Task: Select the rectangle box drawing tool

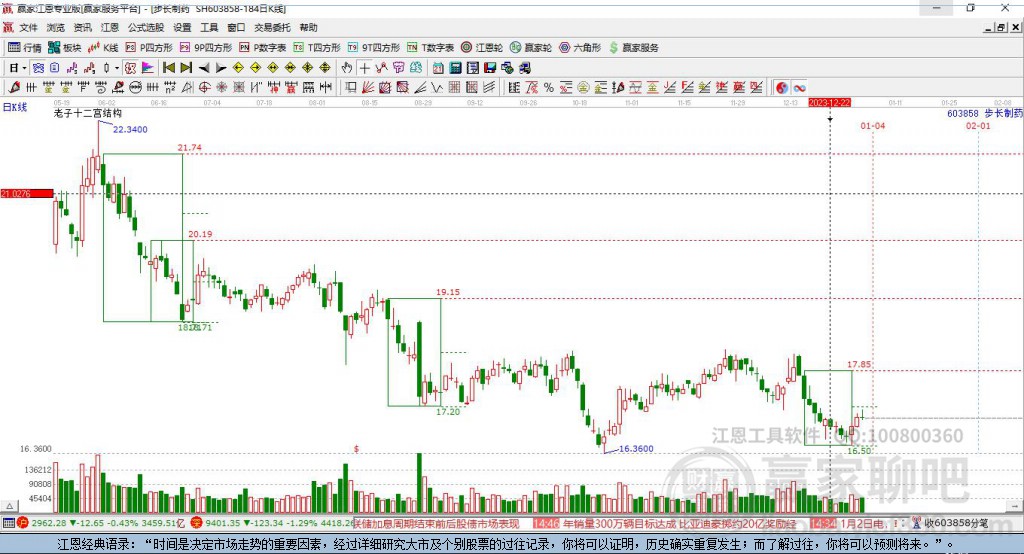Action: click(x=350, y=87)
